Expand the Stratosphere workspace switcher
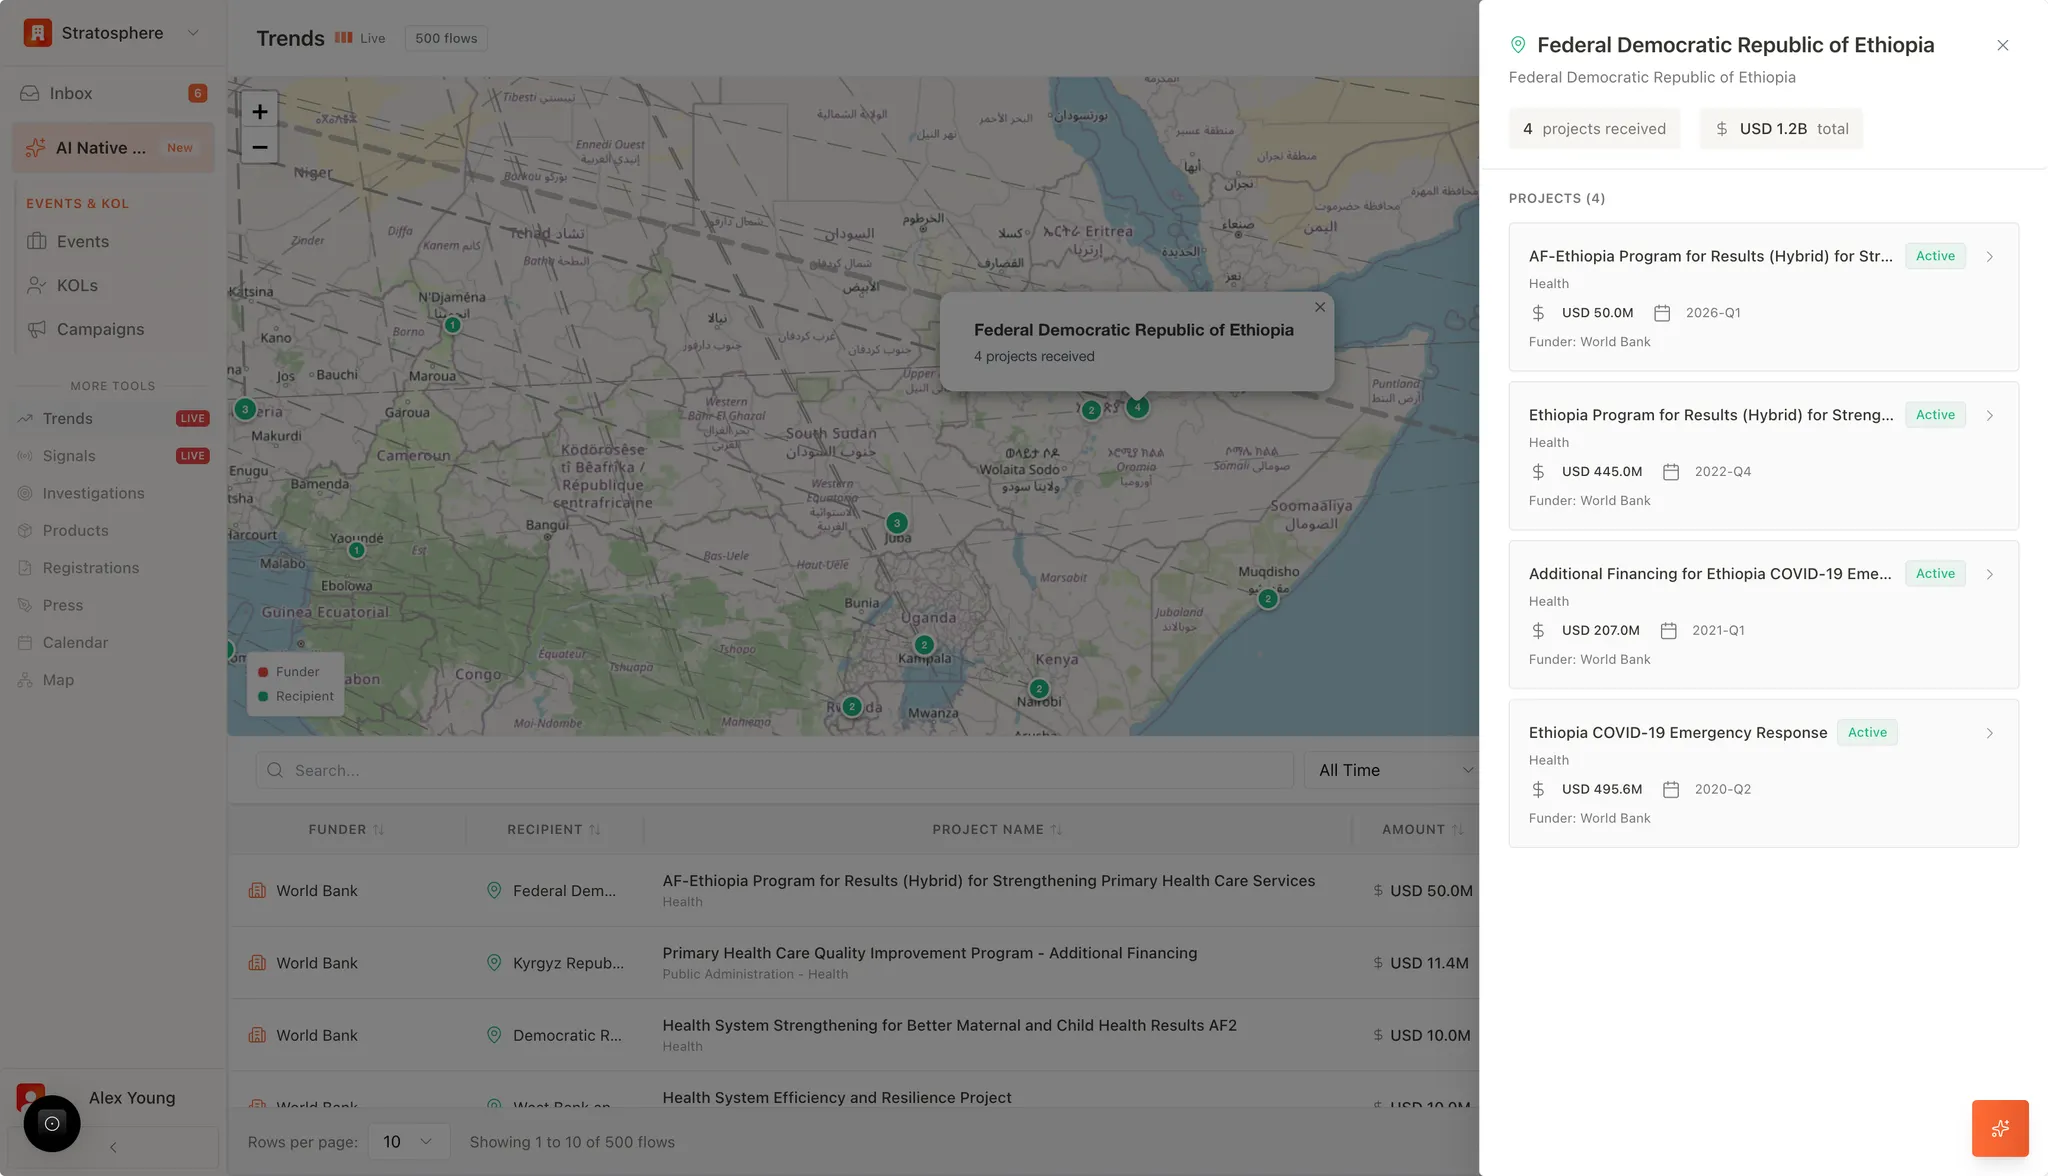2048x1176 pixels. (193, 33)
